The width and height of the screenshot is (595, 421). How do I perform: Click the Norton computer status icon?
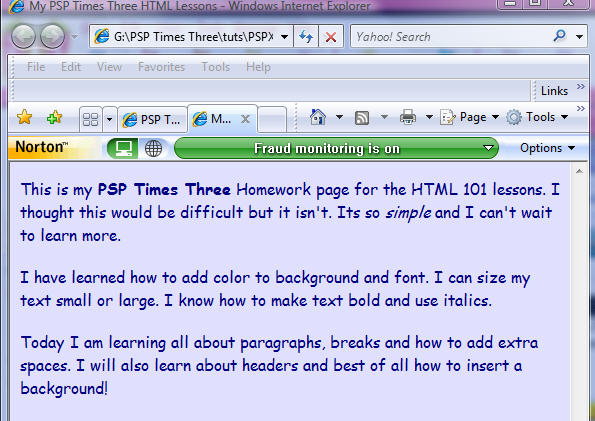click(x=123, y=148)
